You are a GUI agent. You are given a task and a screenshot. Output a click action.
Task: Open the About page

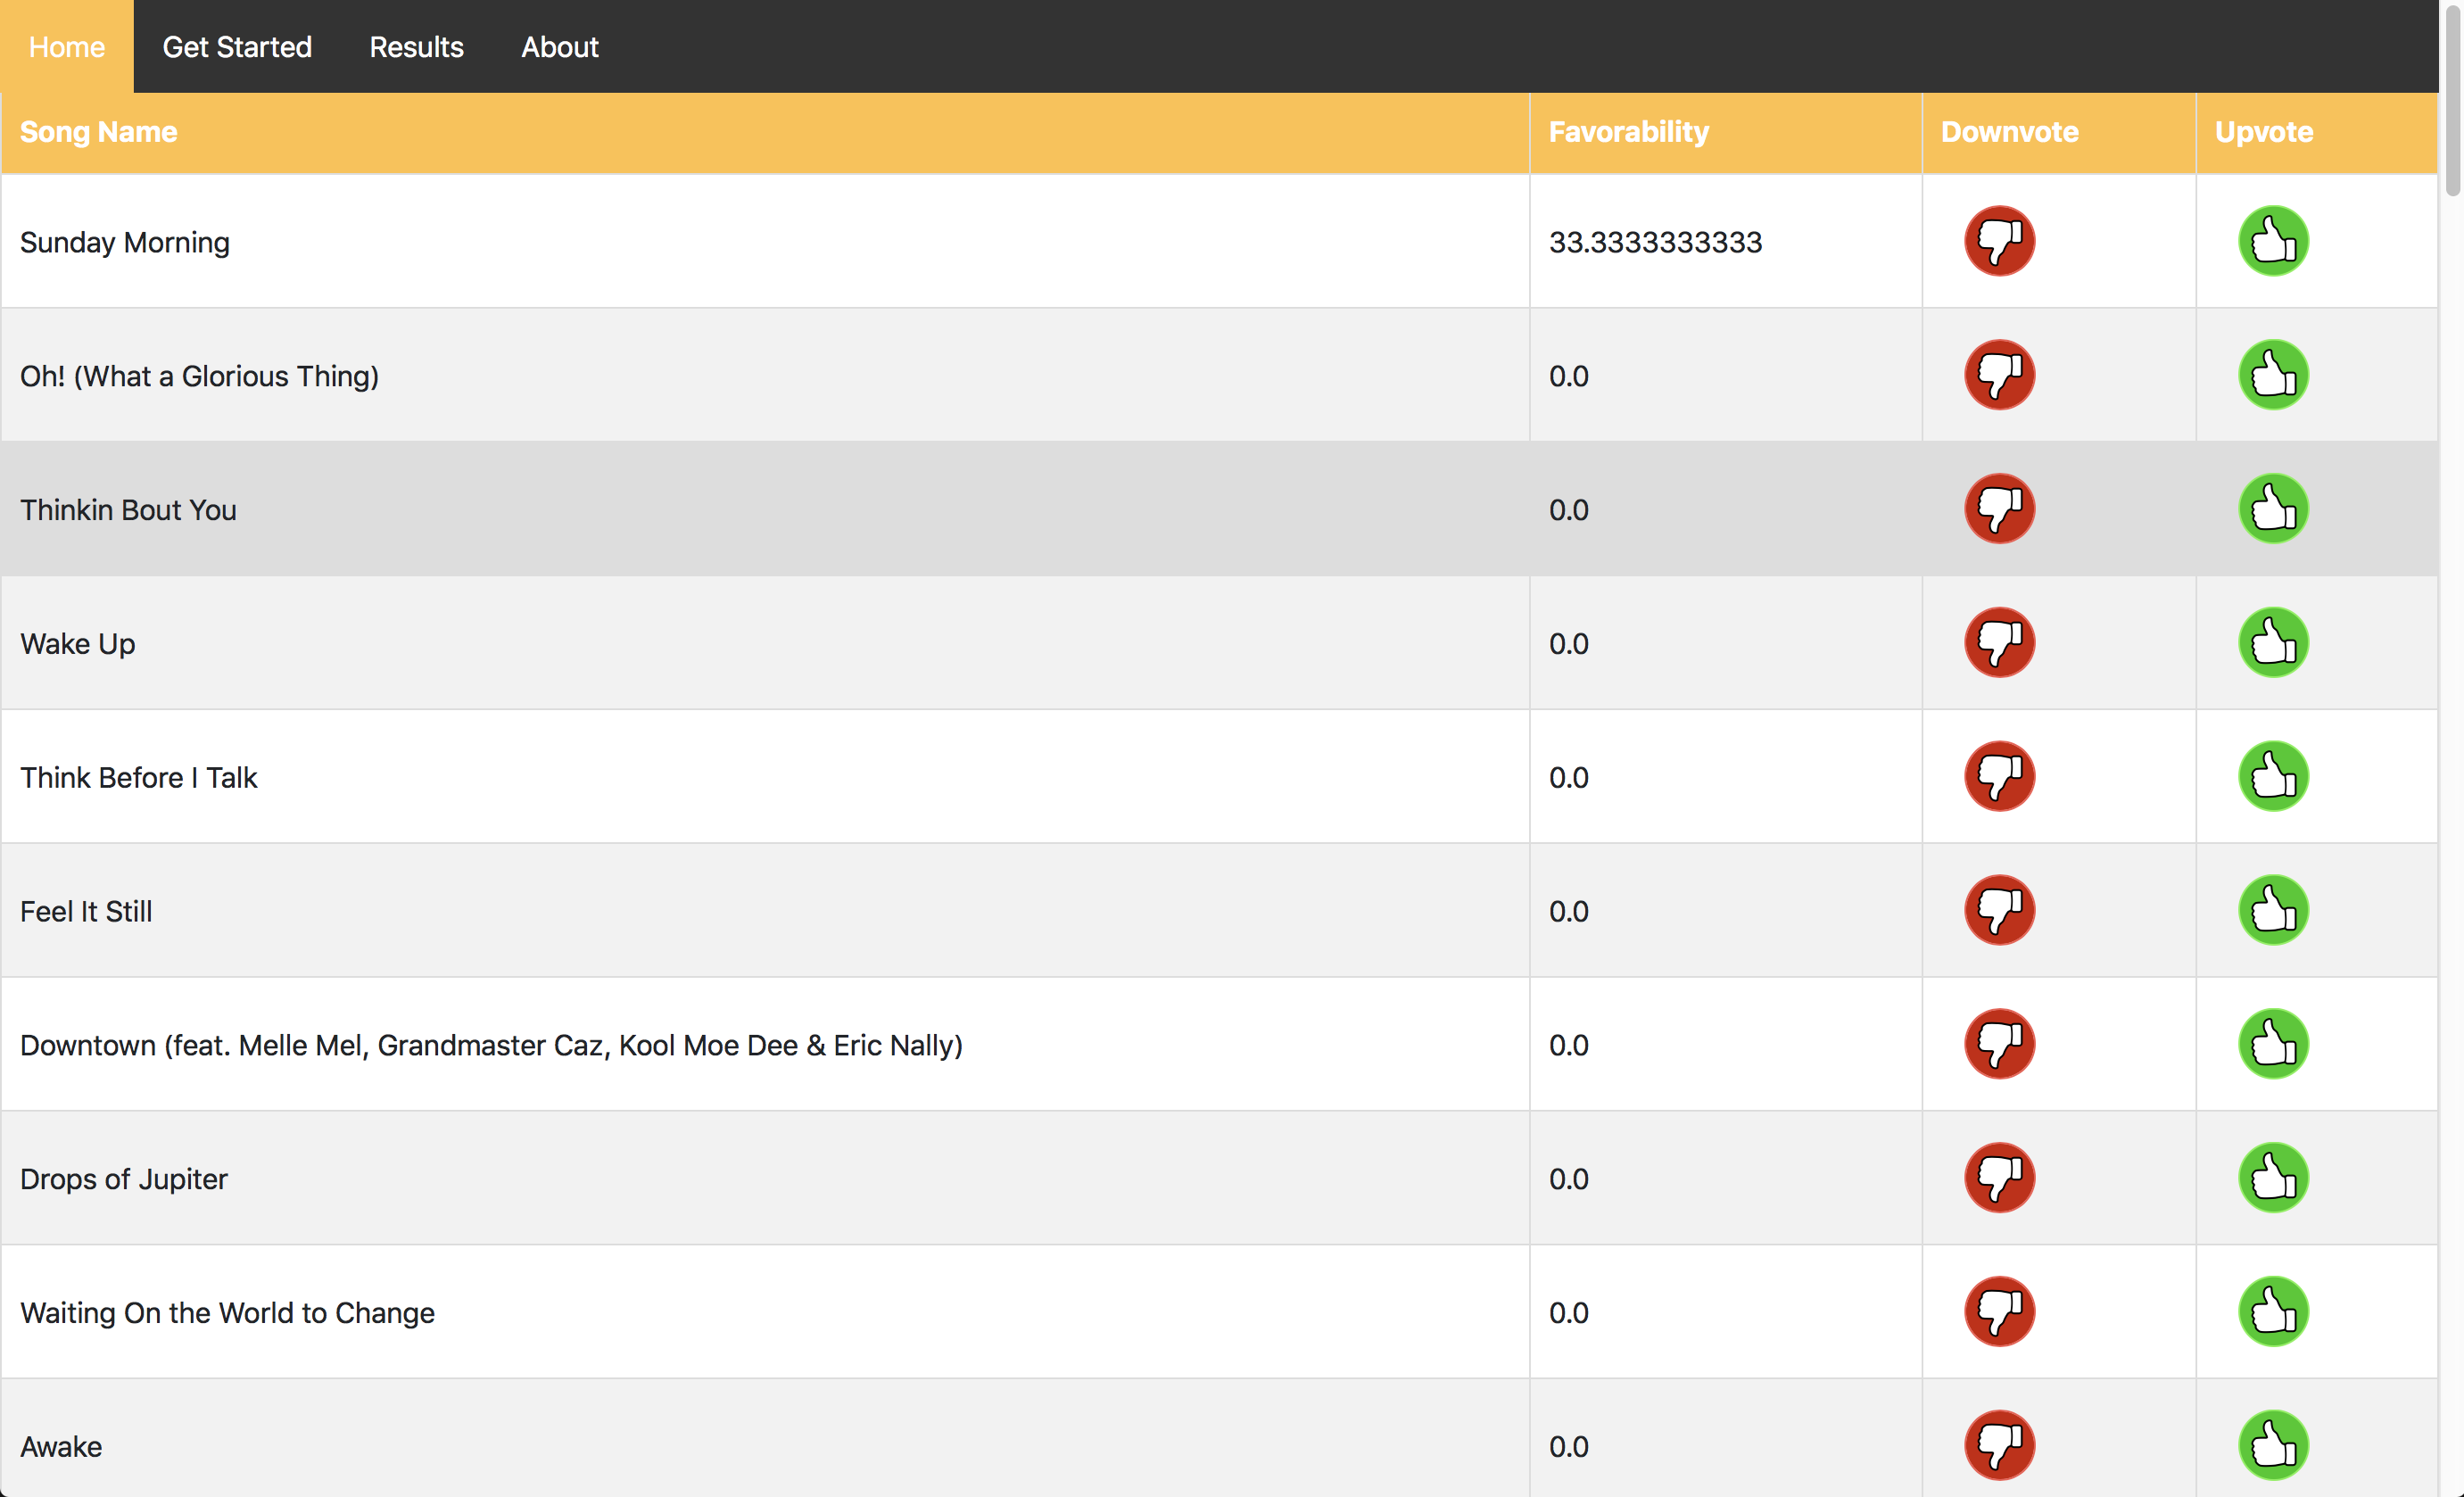(559, 47)
